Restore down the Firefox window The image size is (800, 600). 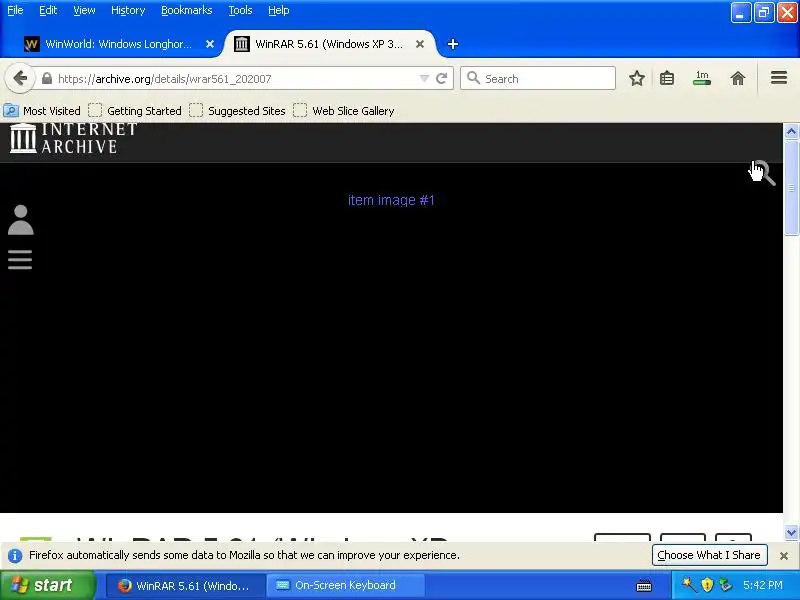pyautogui.click(x=764, y=13)
